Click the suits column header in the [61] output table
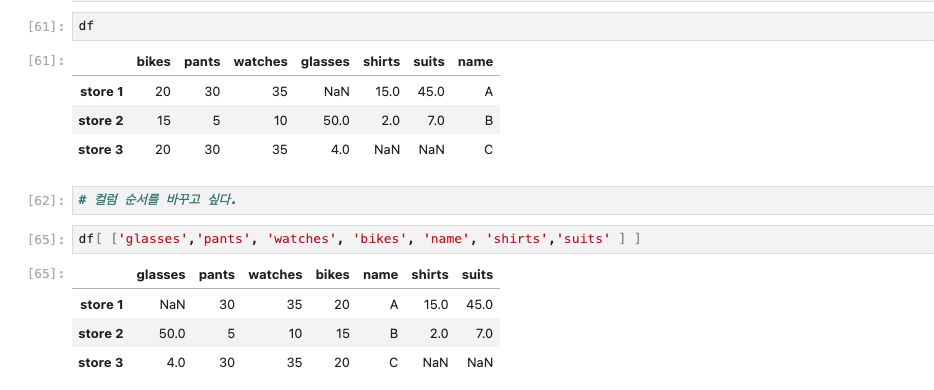934x390 pixels. 429,62
